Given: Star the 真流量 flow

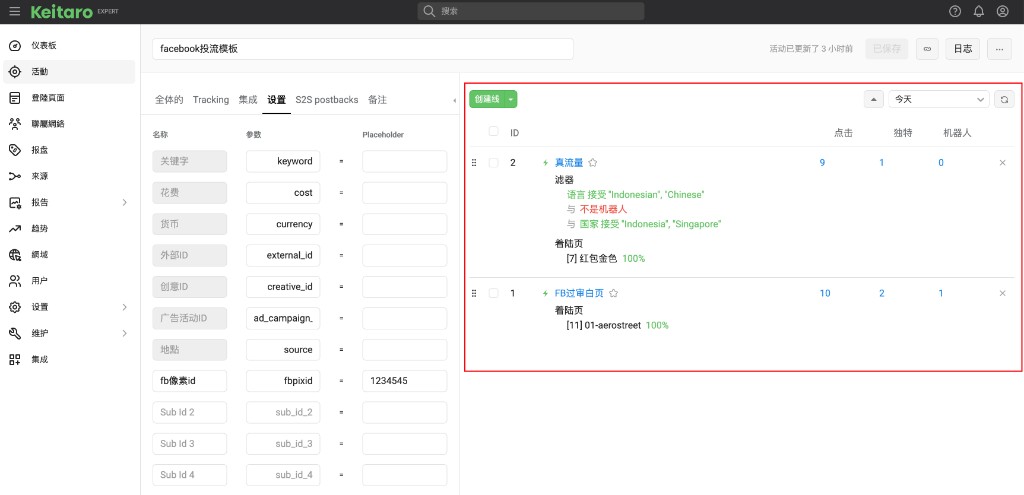Looking at the screenshot, I should [x=592, y=163].
